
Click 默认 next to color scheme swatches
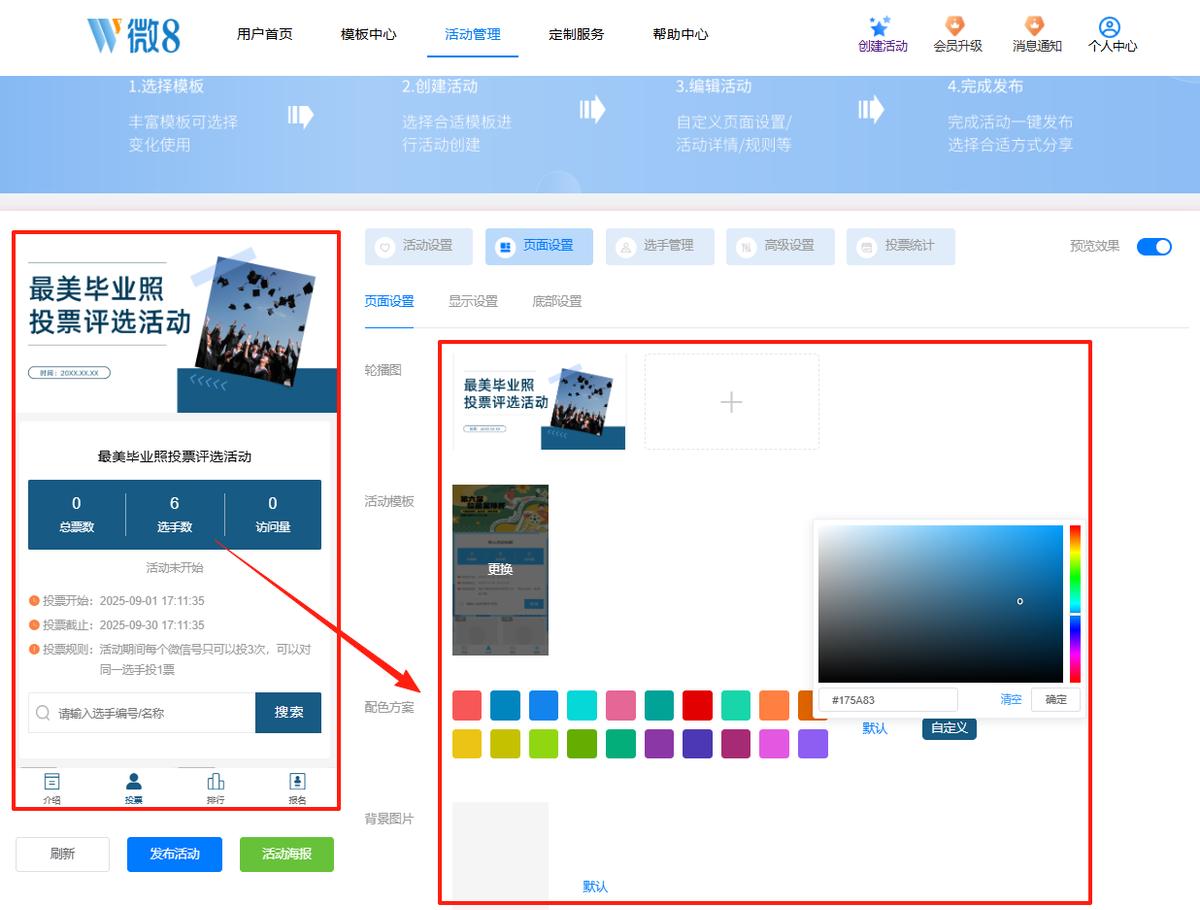[x=875, y=728]
